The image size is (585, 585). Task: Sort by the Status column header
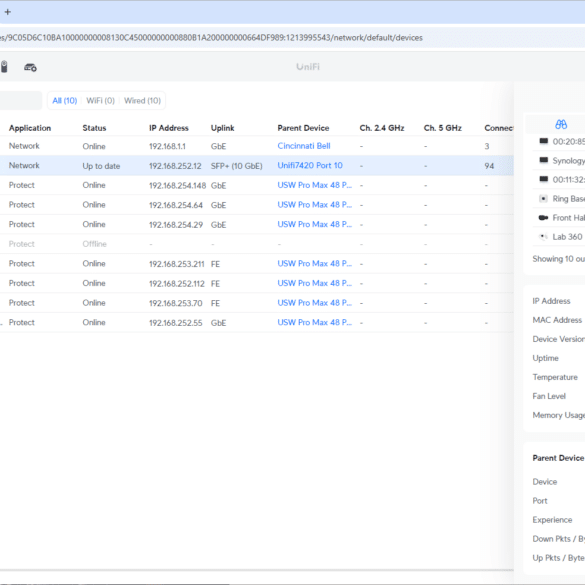point(94,128)
